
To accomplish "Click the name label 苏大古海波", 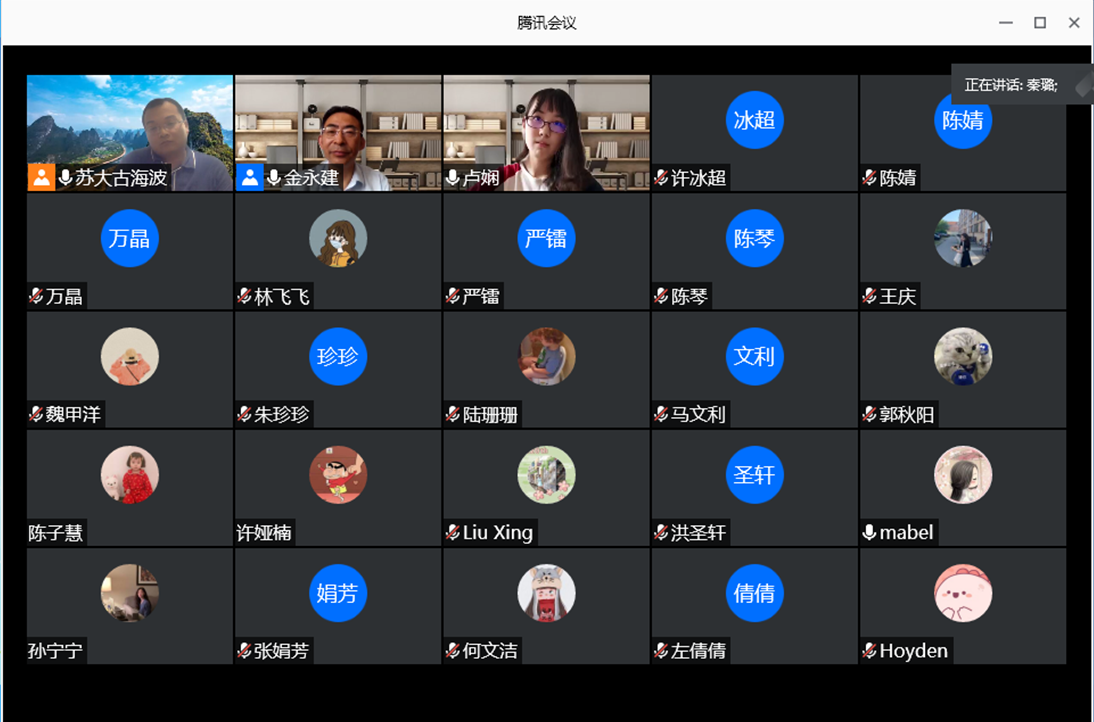I will pyautogui.click(x=121, y=178).
